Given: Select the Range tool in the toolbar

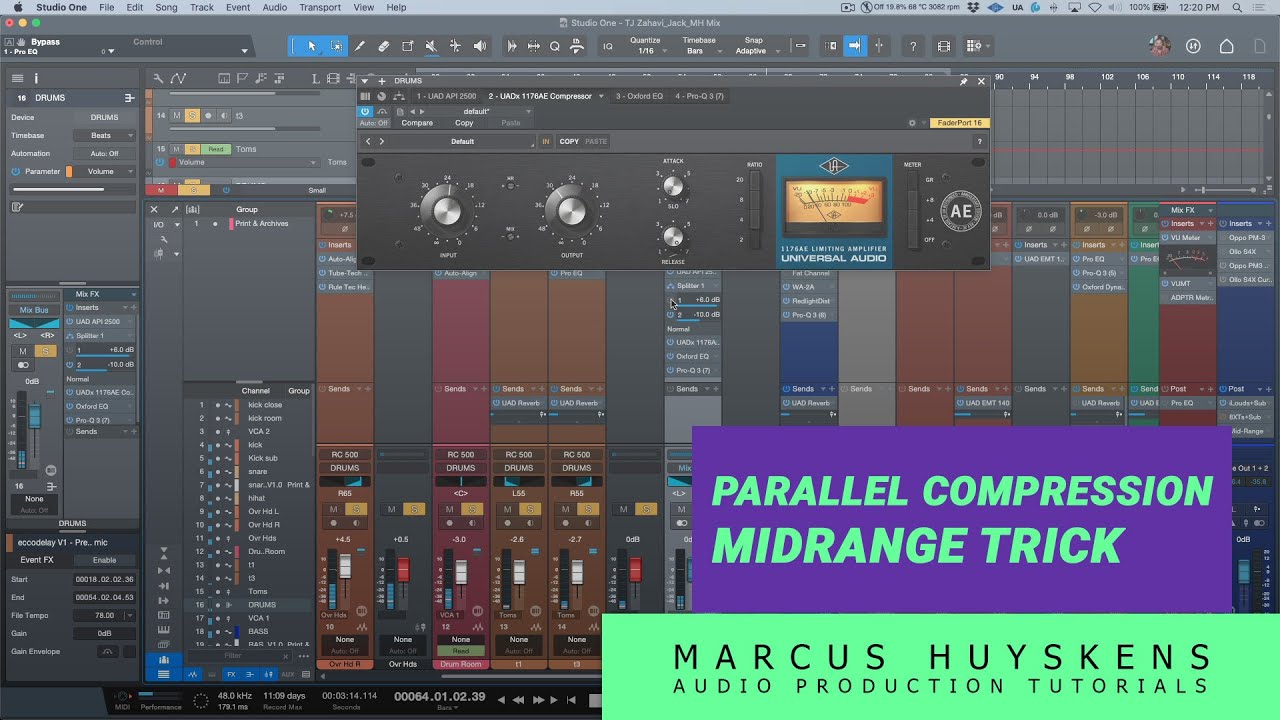Looking at the screenshot, I should coord(336,46).
